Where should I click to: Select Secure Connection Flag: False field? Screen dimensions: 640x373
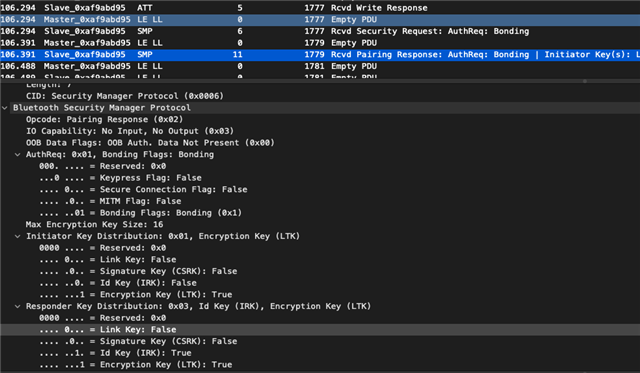(143, 189)
